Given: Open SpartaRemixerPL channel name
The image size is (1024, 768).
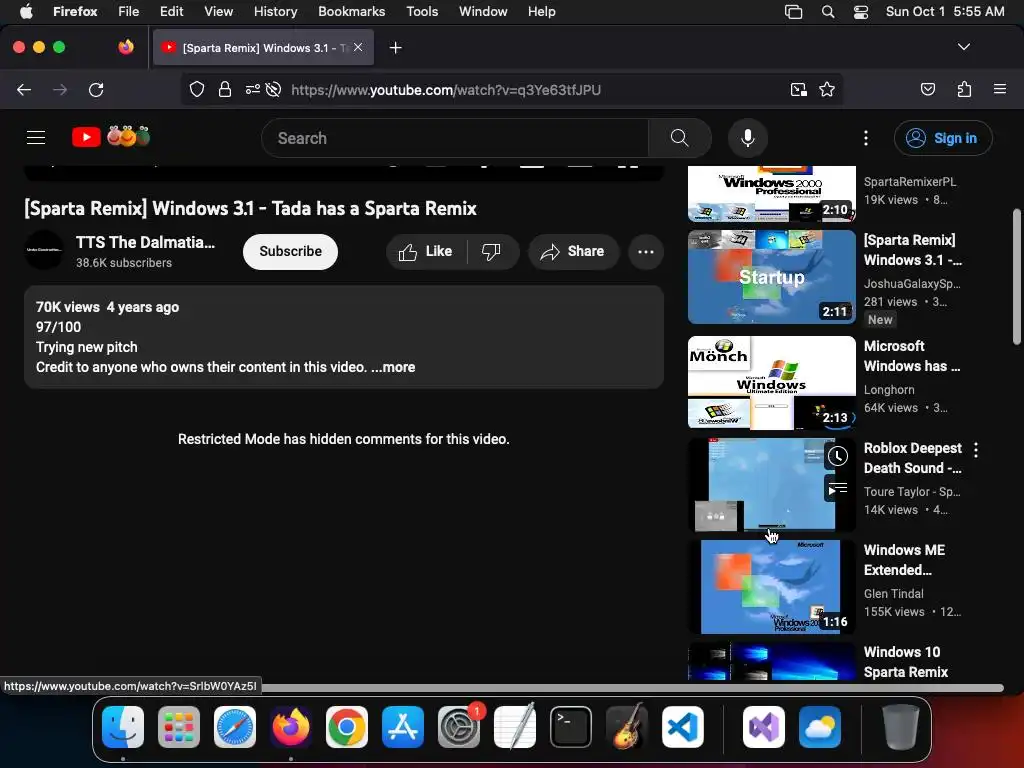Looking at the screenshot, I should pyautogui.click(x=910, y=182).
